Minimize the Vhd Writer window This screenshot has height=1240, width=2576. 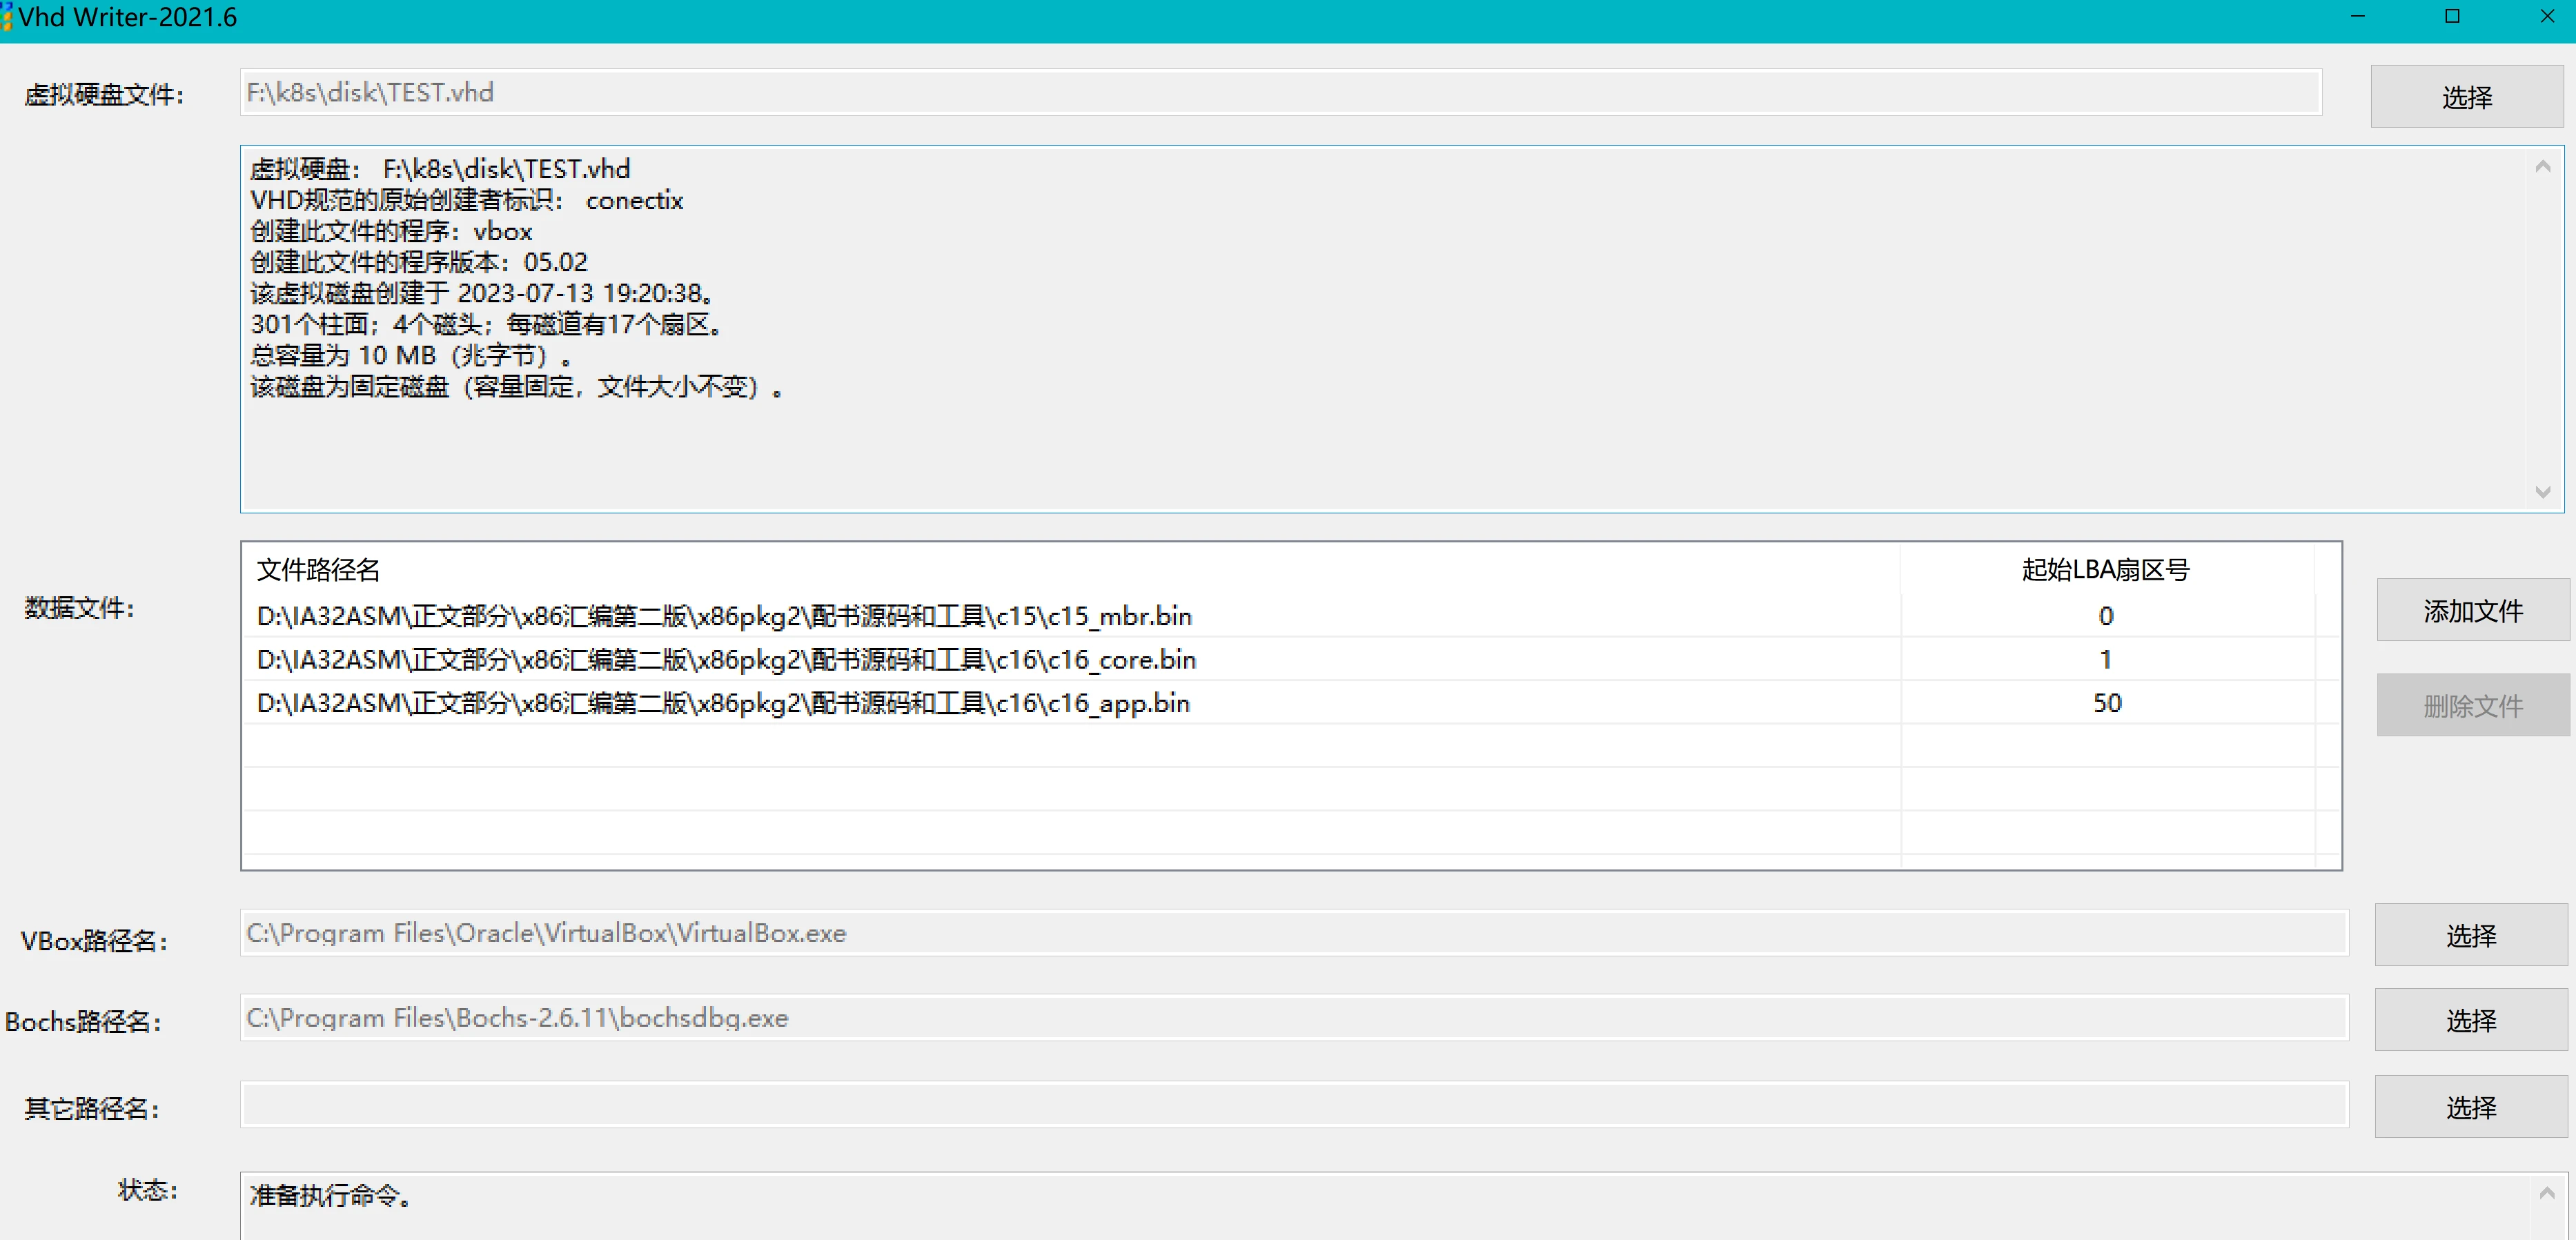coord(2357,16)
